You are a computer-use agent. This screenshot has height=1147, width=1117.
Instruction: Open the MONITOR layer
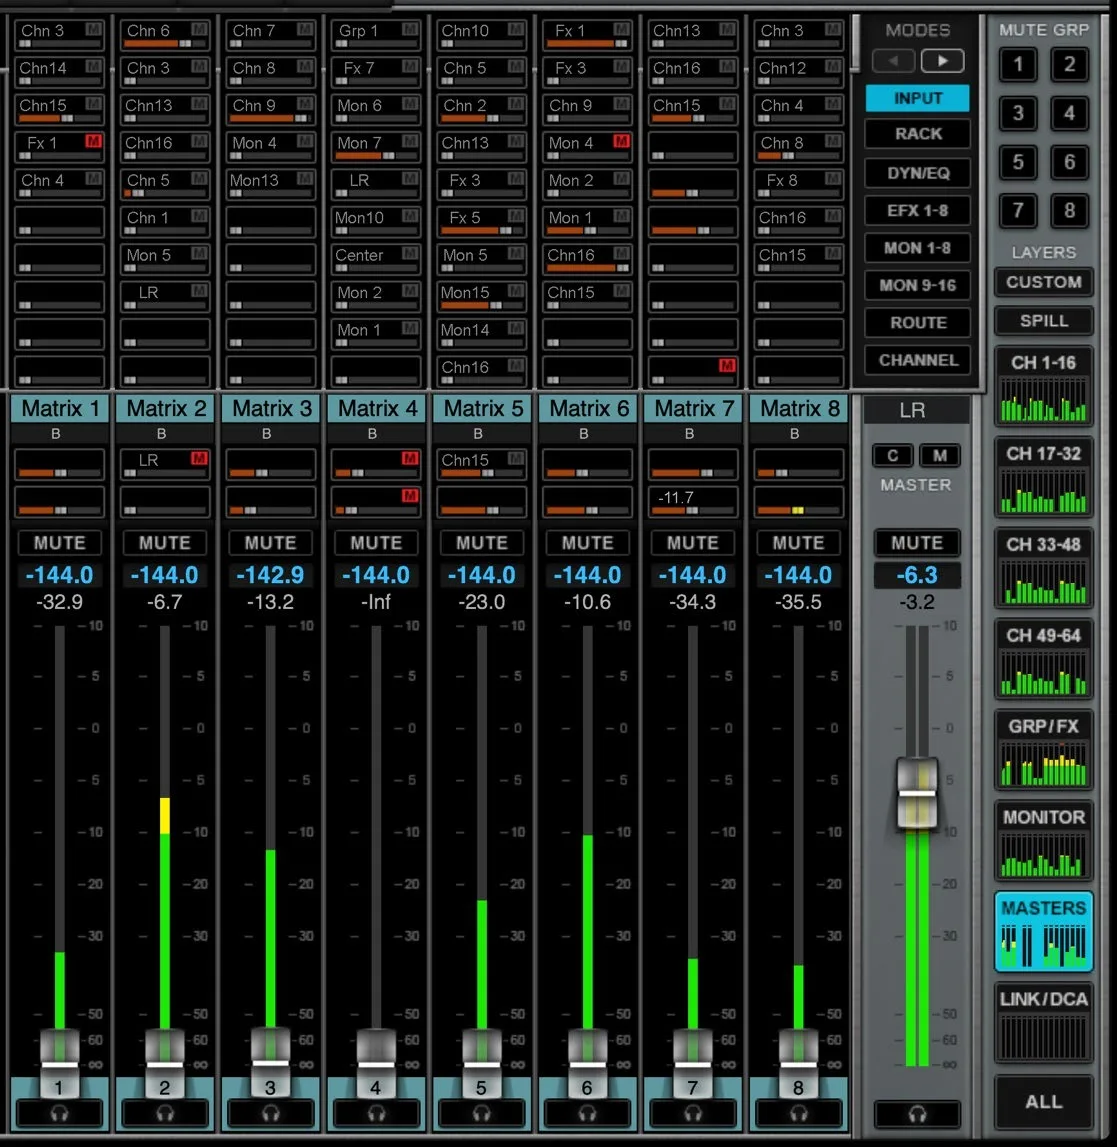(x=1044, y=840)
